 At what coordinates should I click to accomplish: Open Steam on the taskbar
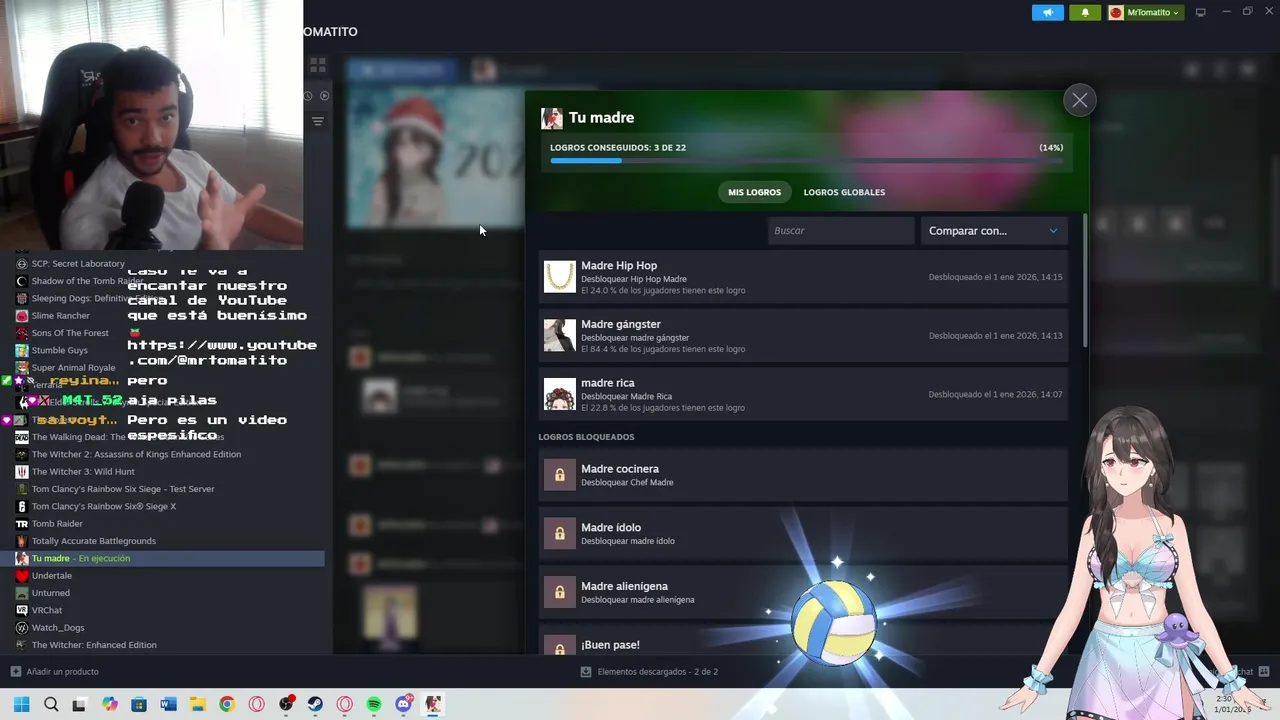click(315, 704)
